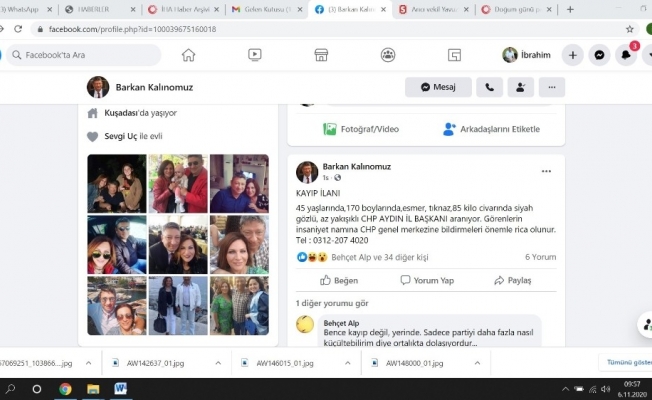Expand options for AW142637_01.jpg download
The width and height of the screenshot is (652, 400).
coord(205,363)
